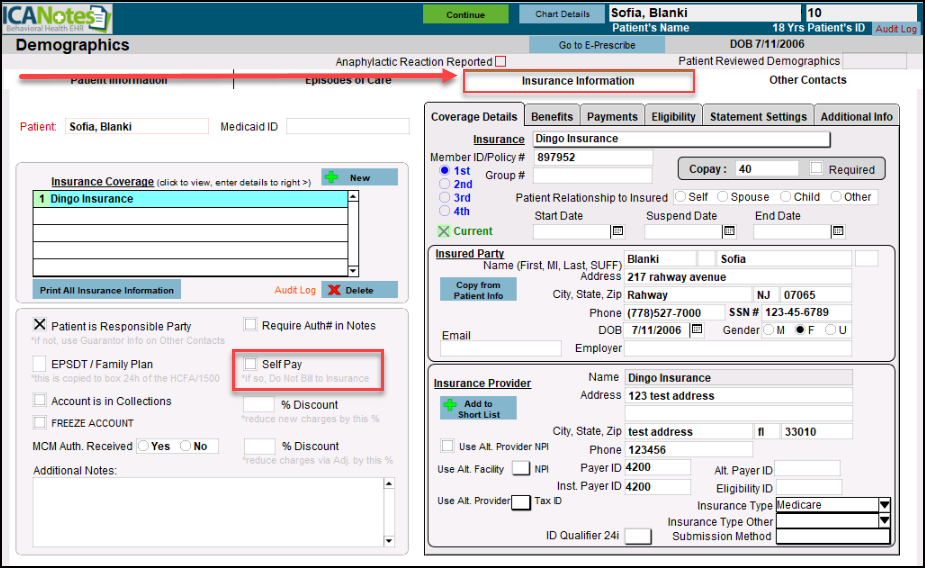The height and width of the screenshot is (568, 925).
Task: Open the orange Audit Log link
Action: pos(295,290)
